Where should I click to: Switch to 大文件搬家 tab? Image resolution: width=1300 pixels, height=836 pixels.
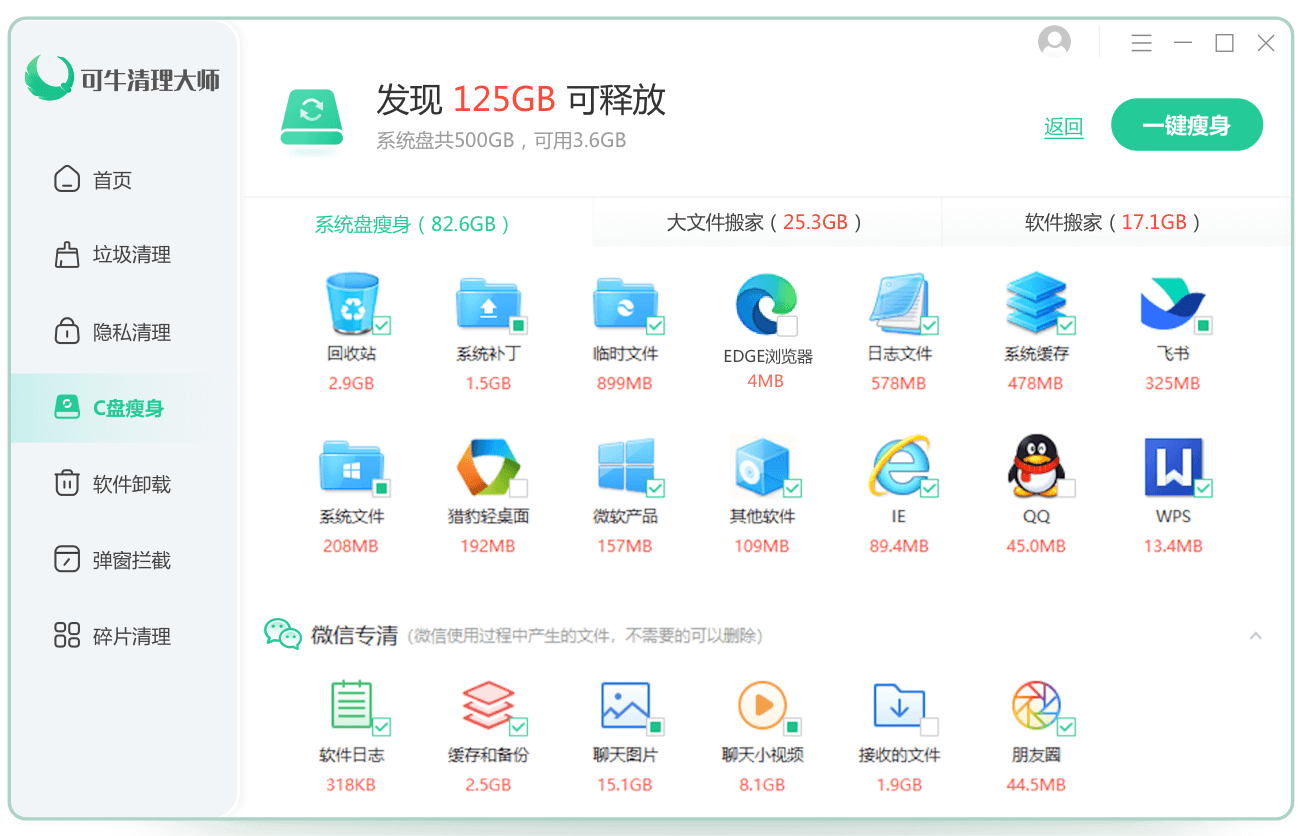pyautogui.click(x=766, y=222)
